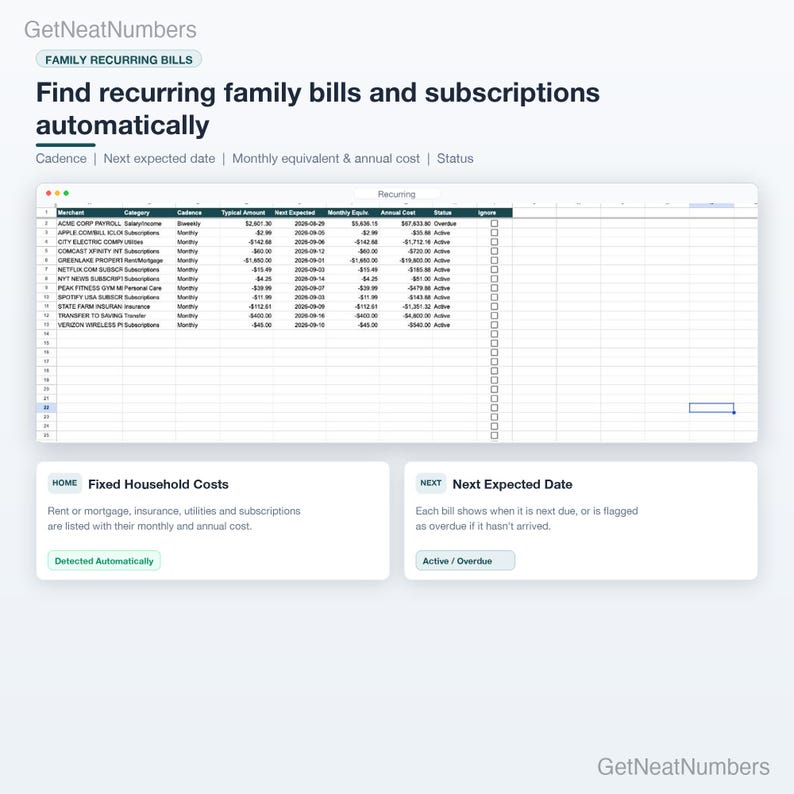Tick Ignore checkbox for VERIZON WIRELESS row

494,325
